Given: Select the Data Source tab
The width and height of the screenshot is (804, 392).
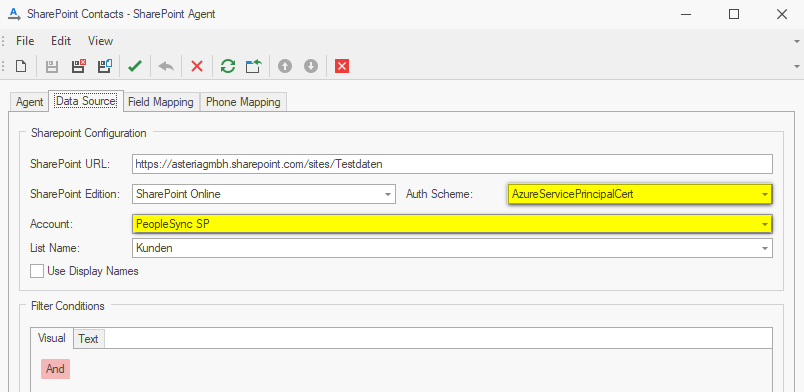Looking at the screenshot, I should pos(86,101).
